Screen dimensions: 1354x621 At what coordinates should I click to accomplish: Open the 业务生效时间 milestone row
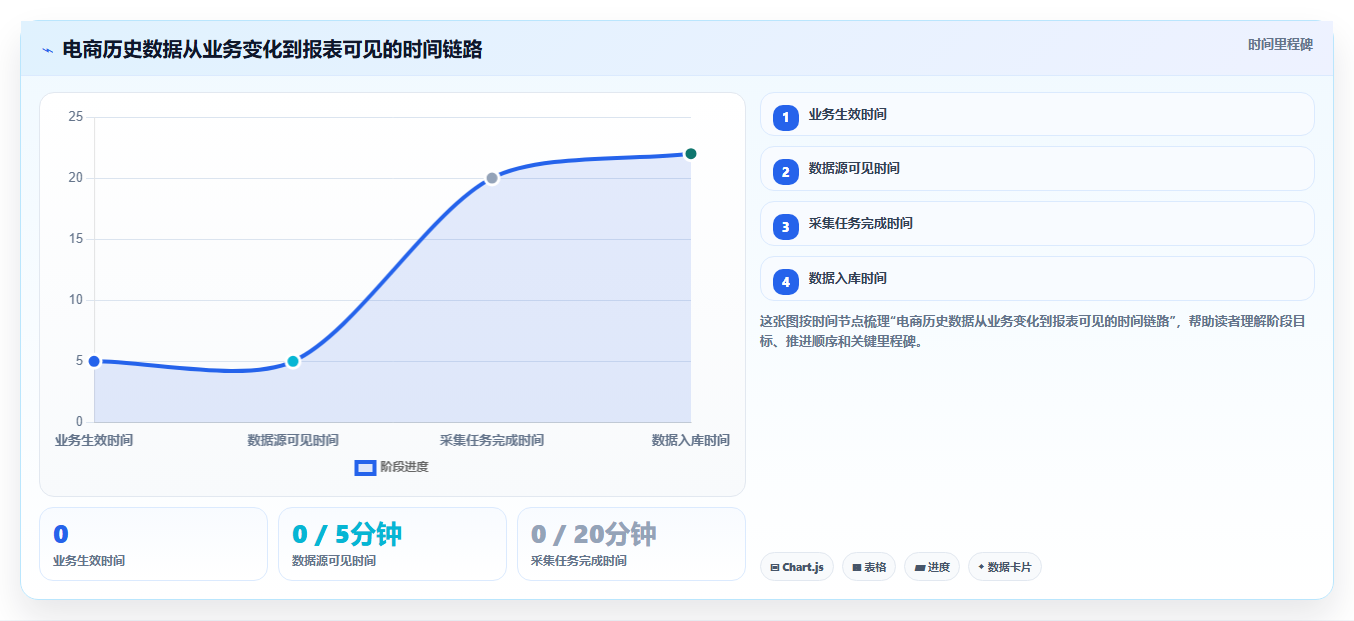(x=1037, y=114)
